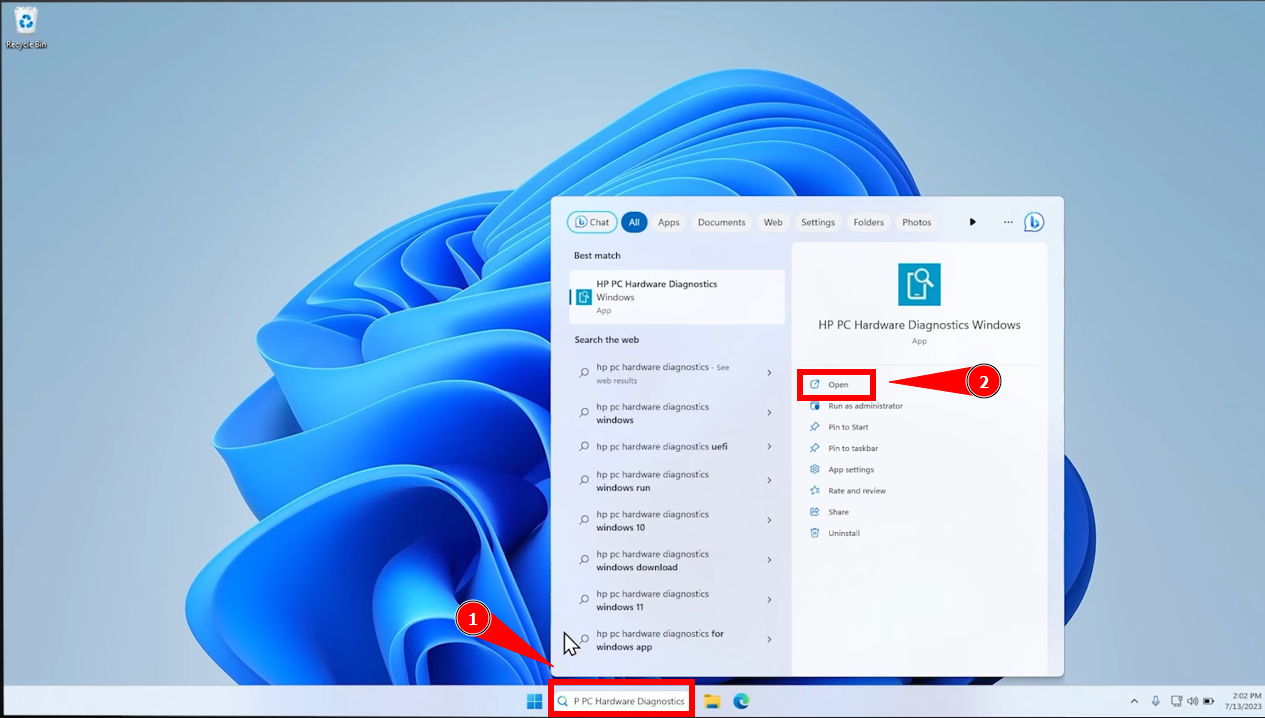Click the HP PC Hardware Diagnostics icon under Best match

click(x=583, y=295)
